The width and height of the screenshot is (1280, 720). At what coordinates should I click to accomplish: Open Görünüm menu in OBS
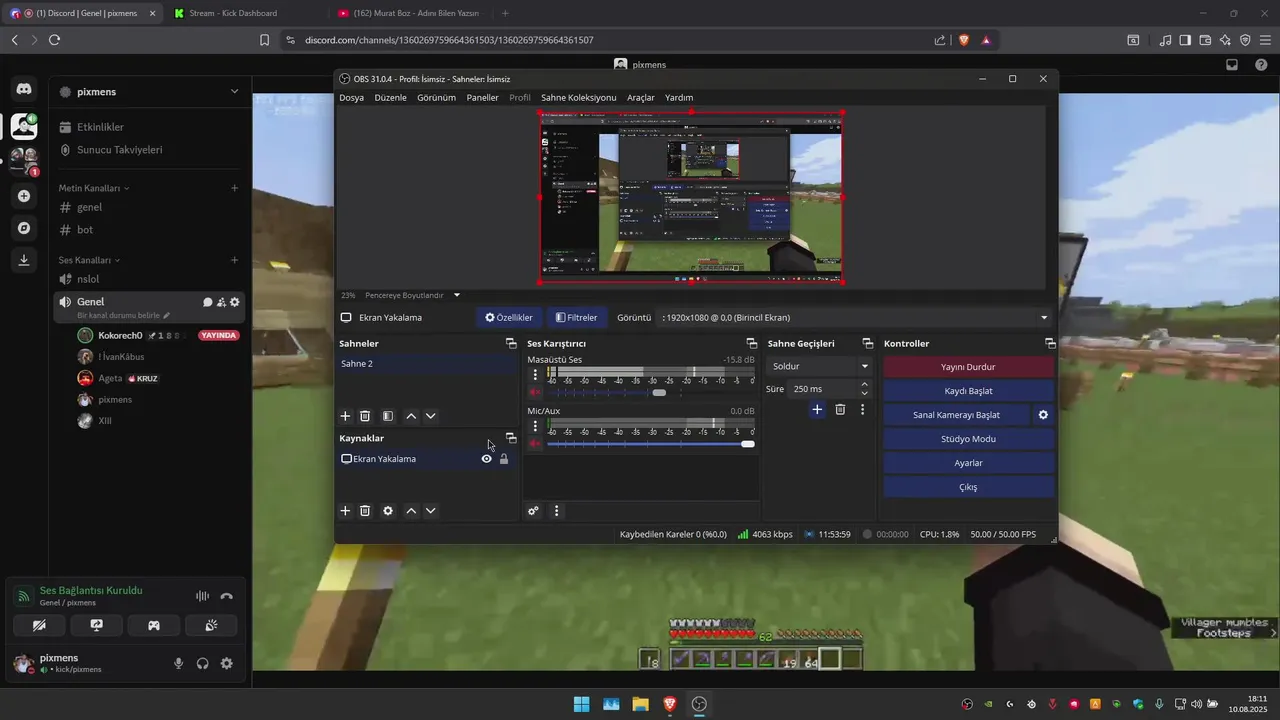(x=436, y=97)
